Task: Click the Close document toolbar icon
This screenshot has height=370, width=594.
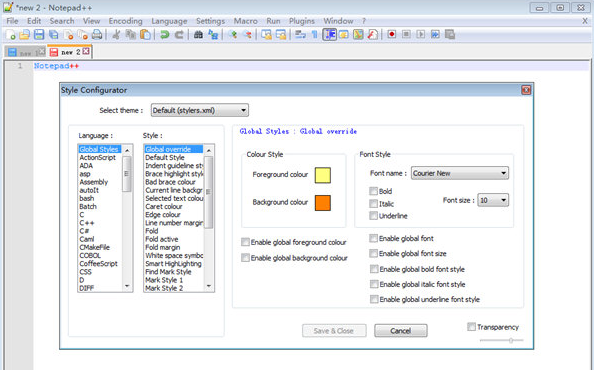Action: (x=69, y=35)
